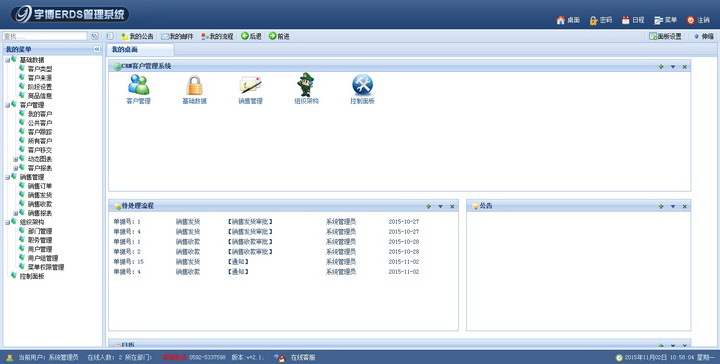
Task: Expand the 动态图表 tree node
Action: (x=16, y=159)
